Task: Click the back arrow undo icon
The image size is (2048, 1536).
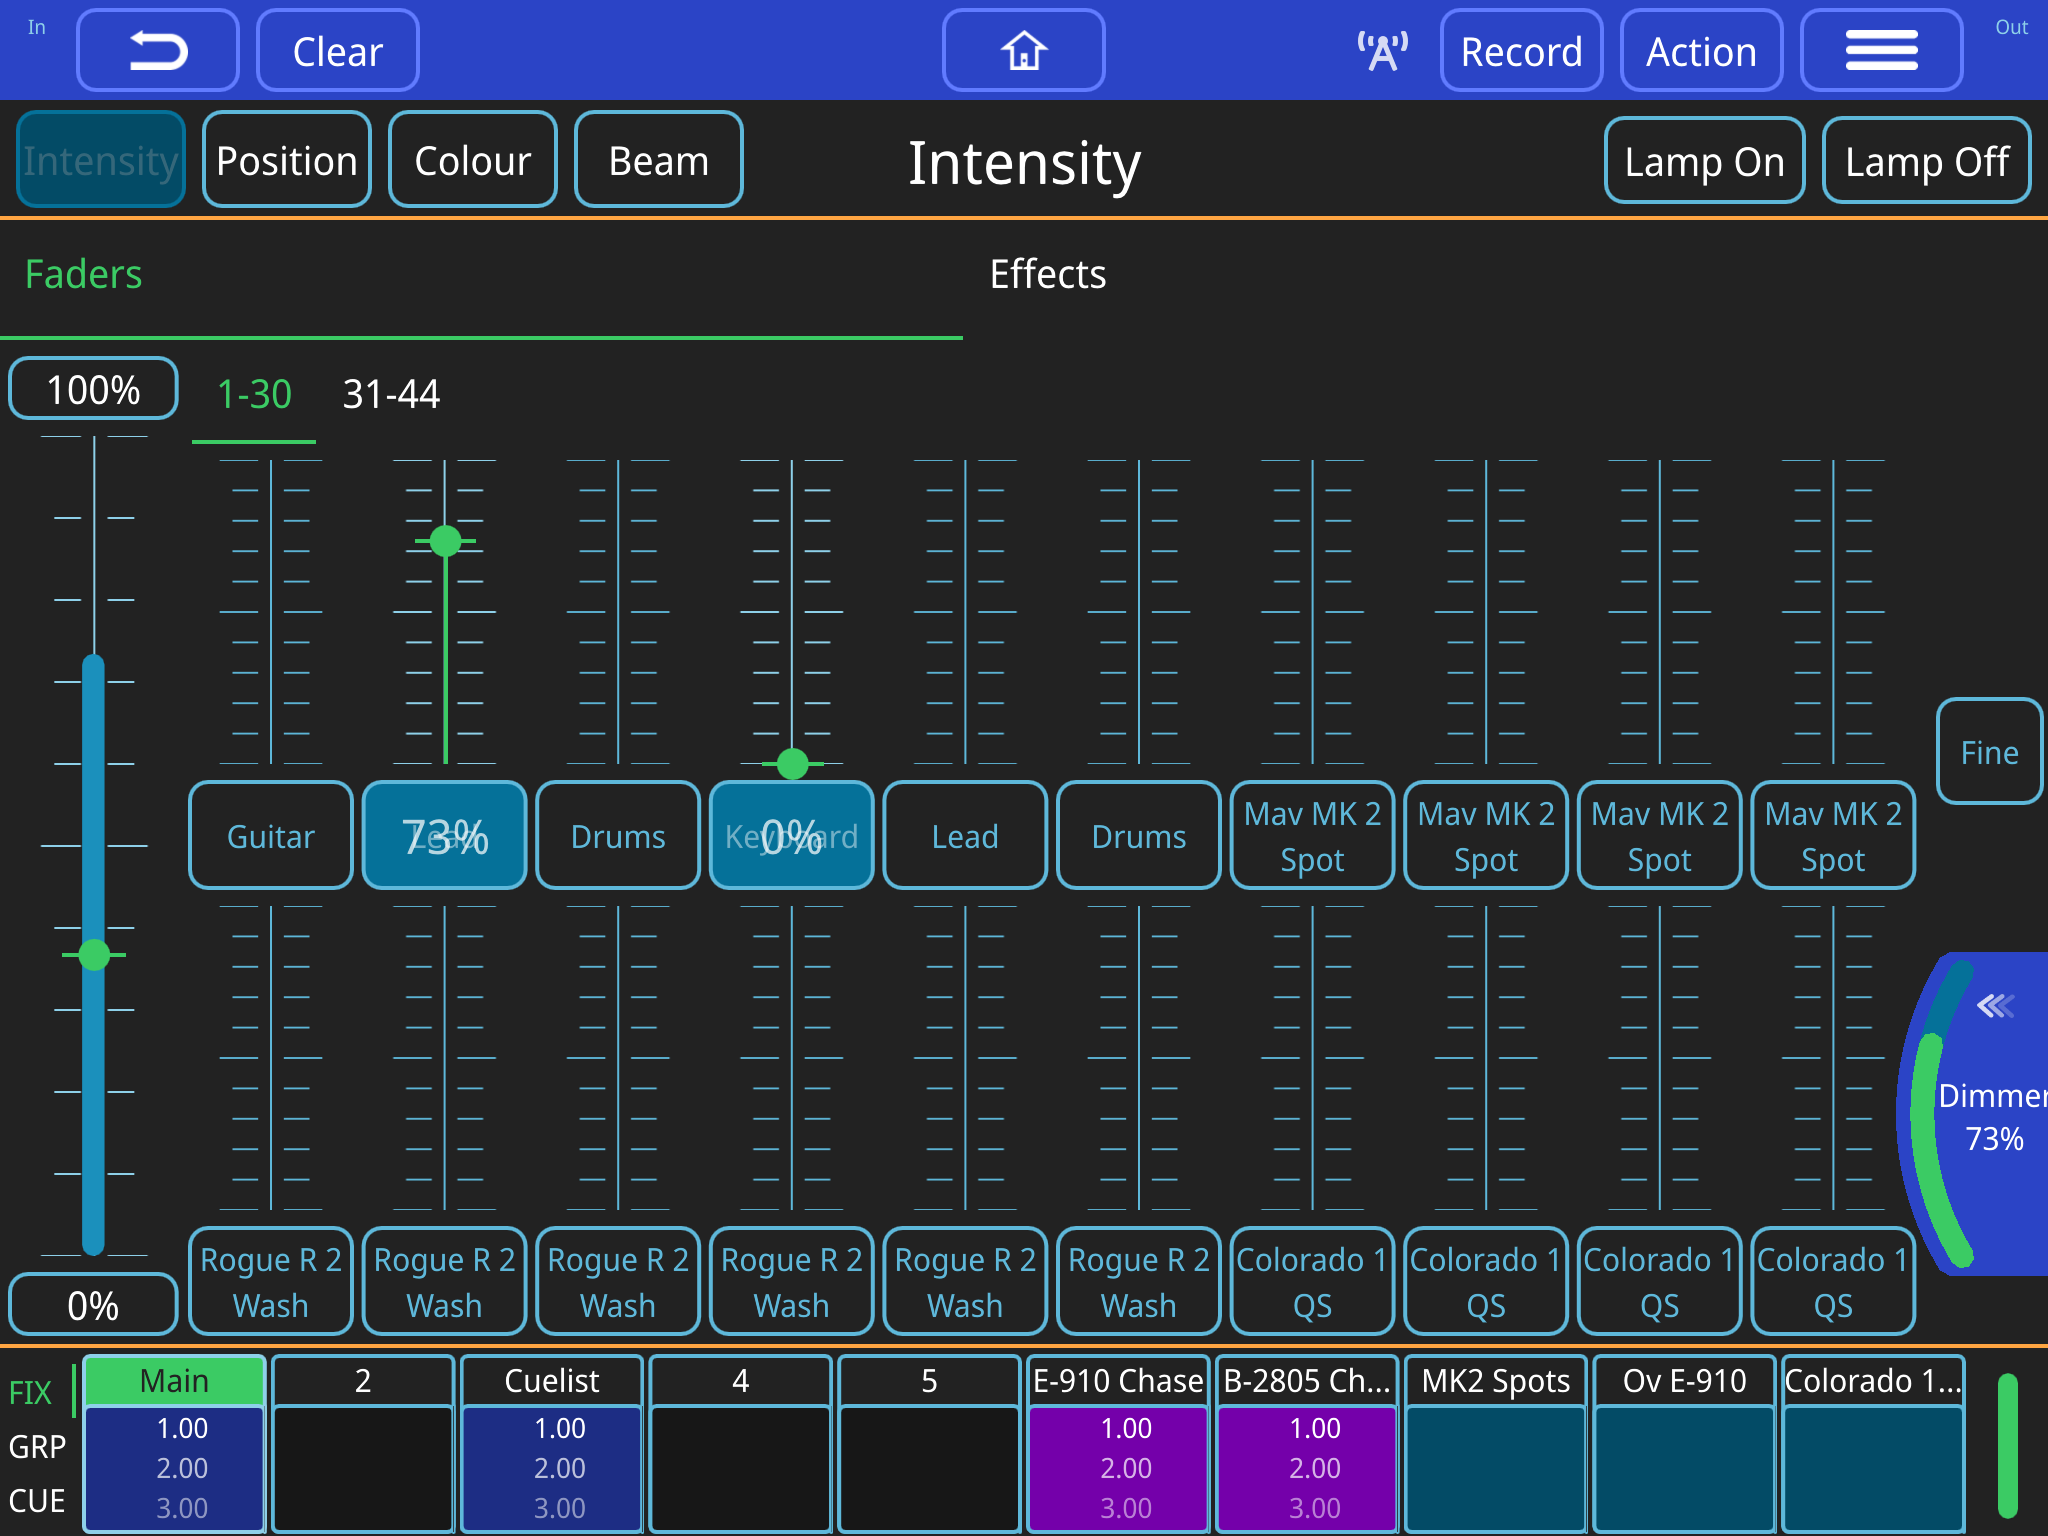Action: coord(158,51)
